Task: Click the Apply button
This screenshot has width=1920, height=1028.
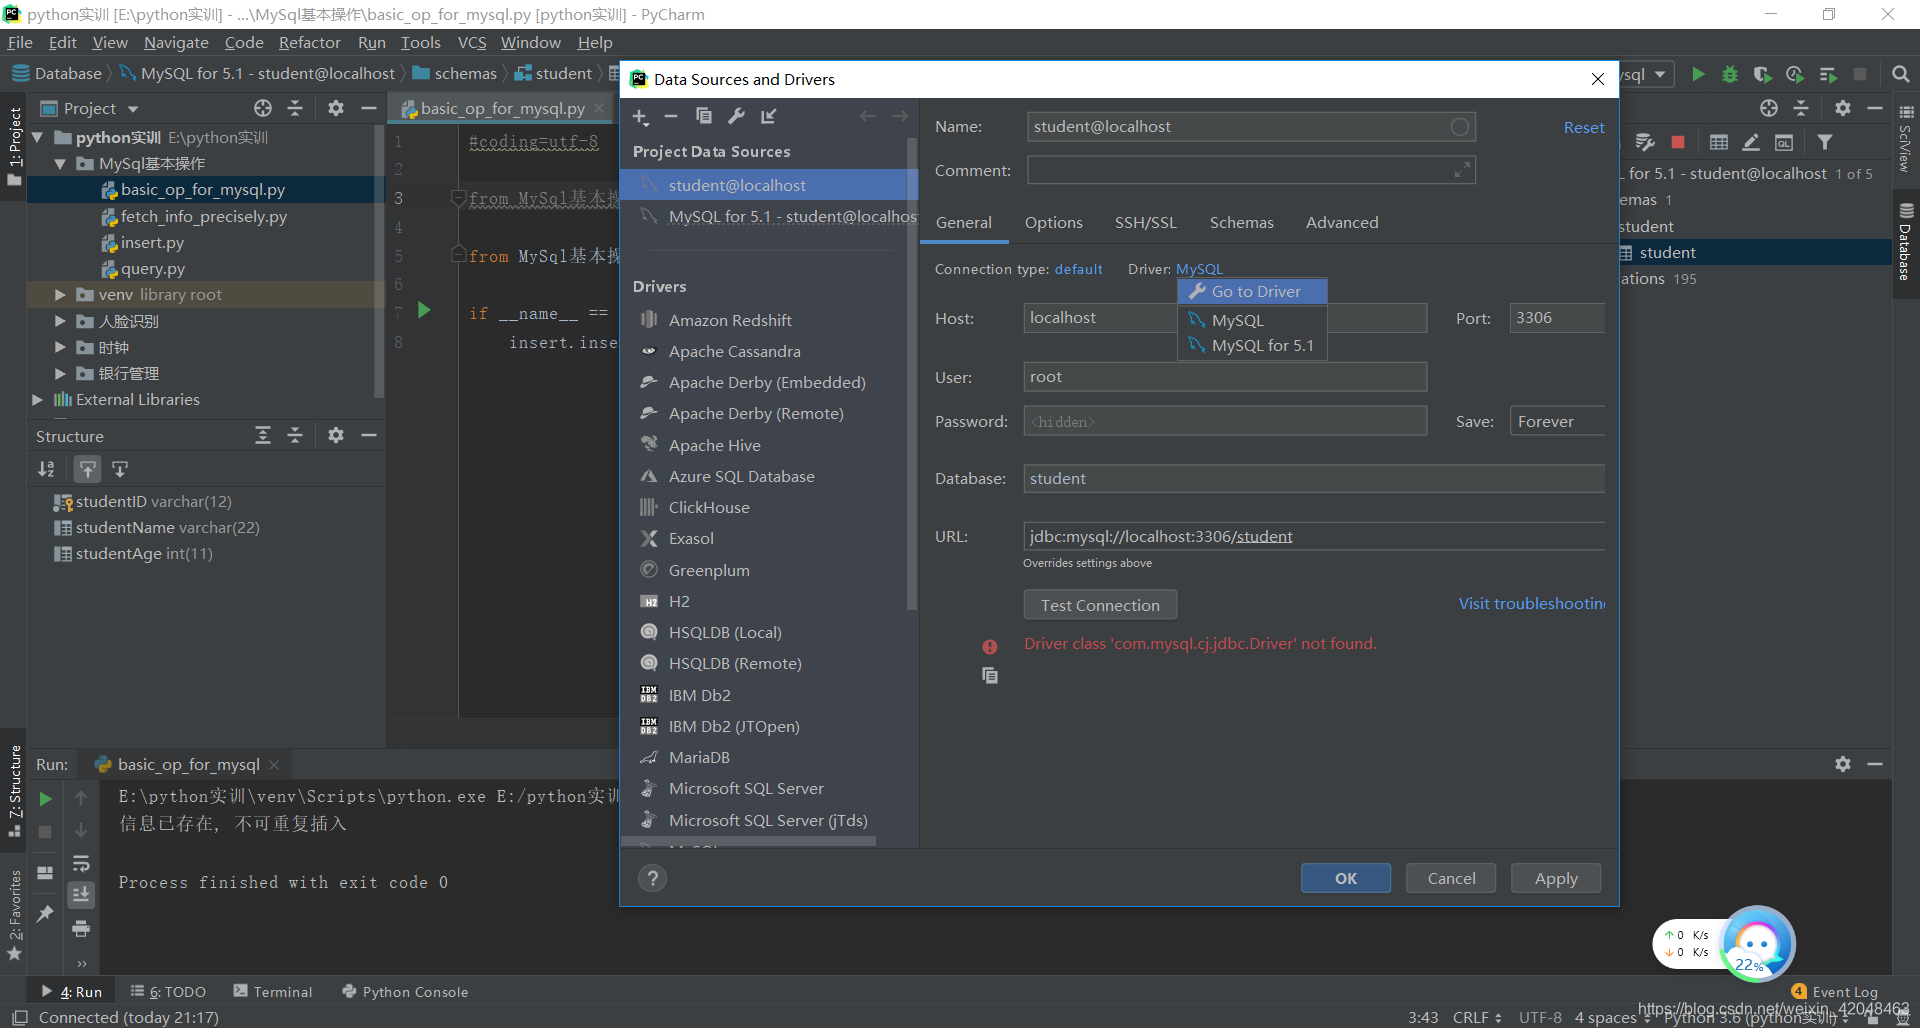Action: [1556, 878]
